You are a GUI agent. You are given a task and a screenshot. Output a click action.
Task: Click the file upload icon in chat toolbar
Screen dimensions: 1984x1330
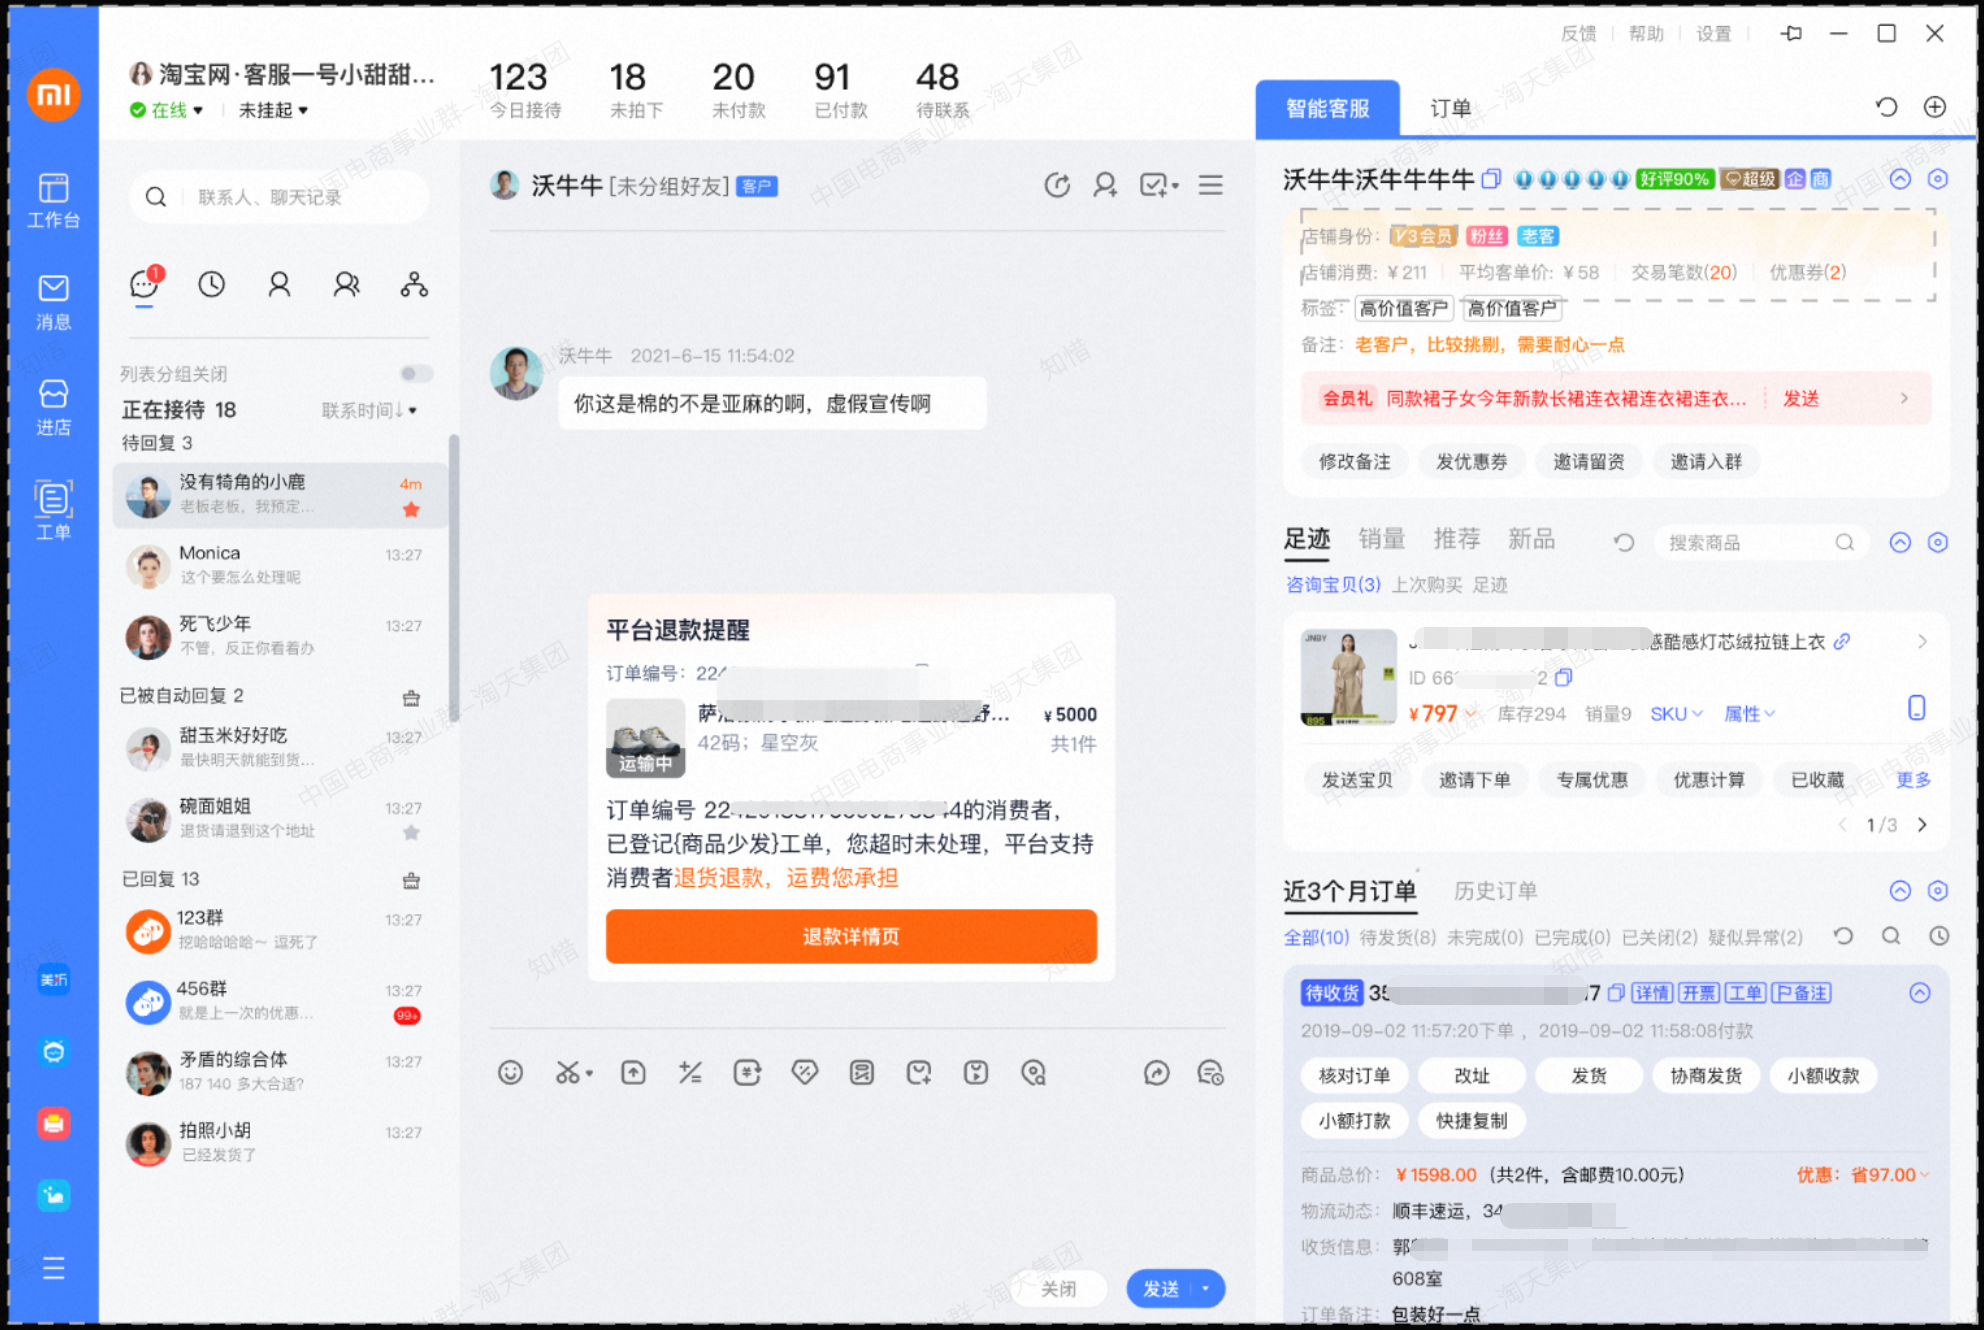click(633, 1073)
